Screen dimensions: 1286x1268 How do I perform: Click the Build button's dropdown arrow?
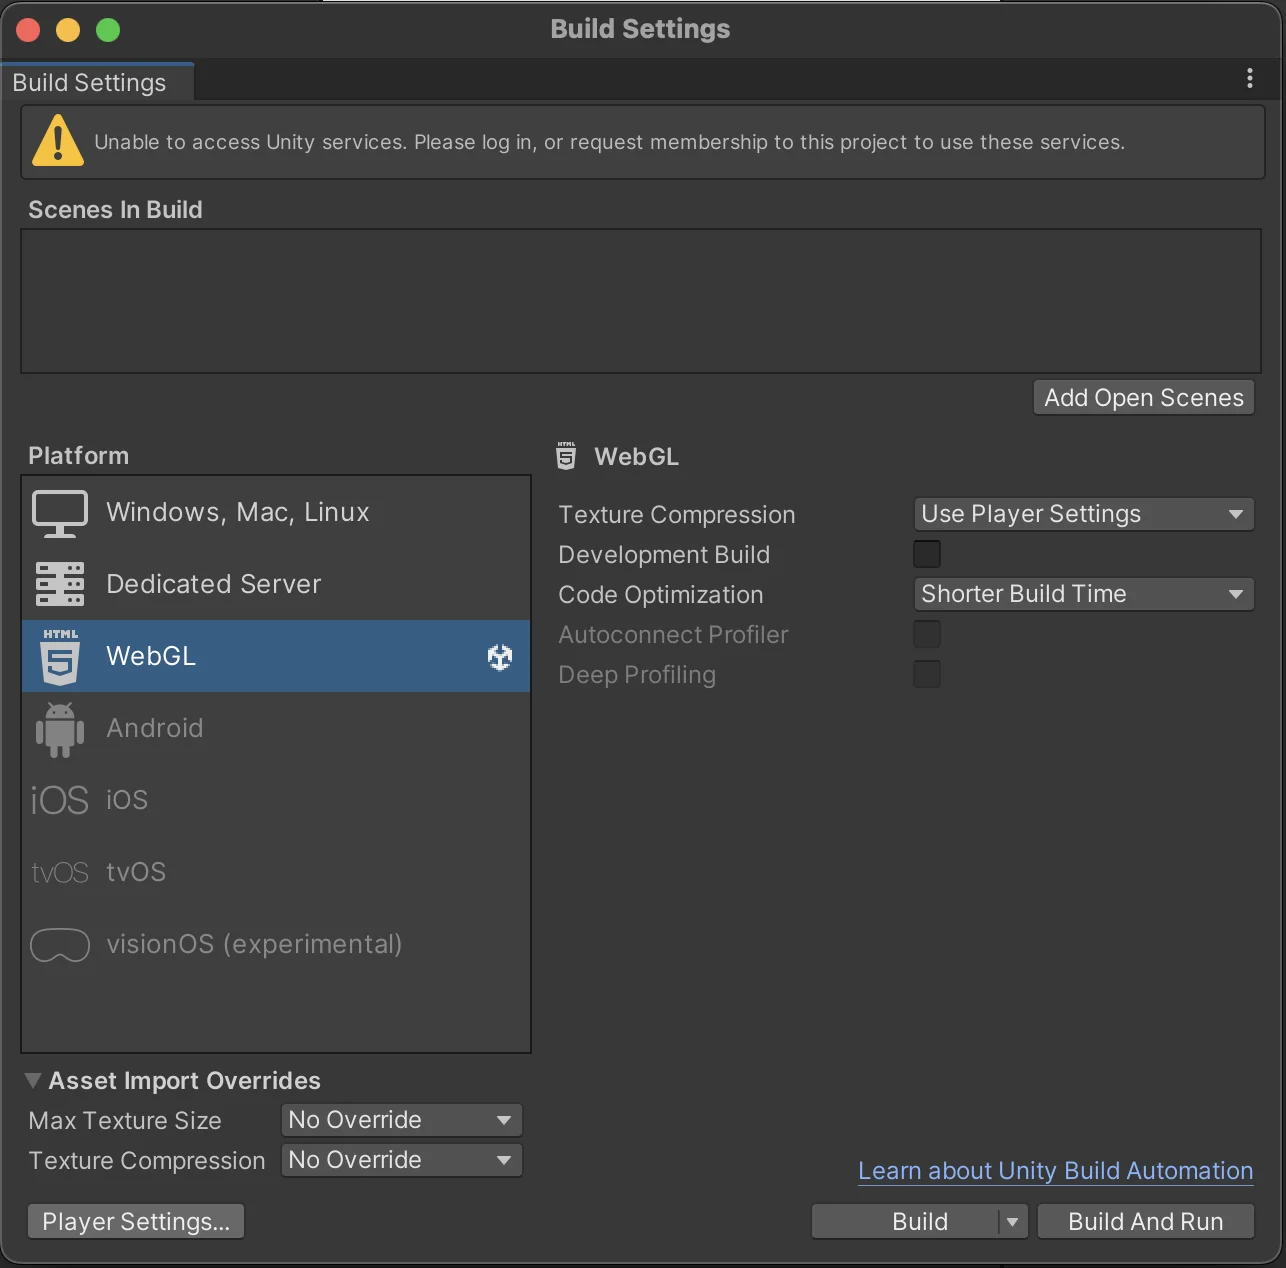[1013, 1222]
